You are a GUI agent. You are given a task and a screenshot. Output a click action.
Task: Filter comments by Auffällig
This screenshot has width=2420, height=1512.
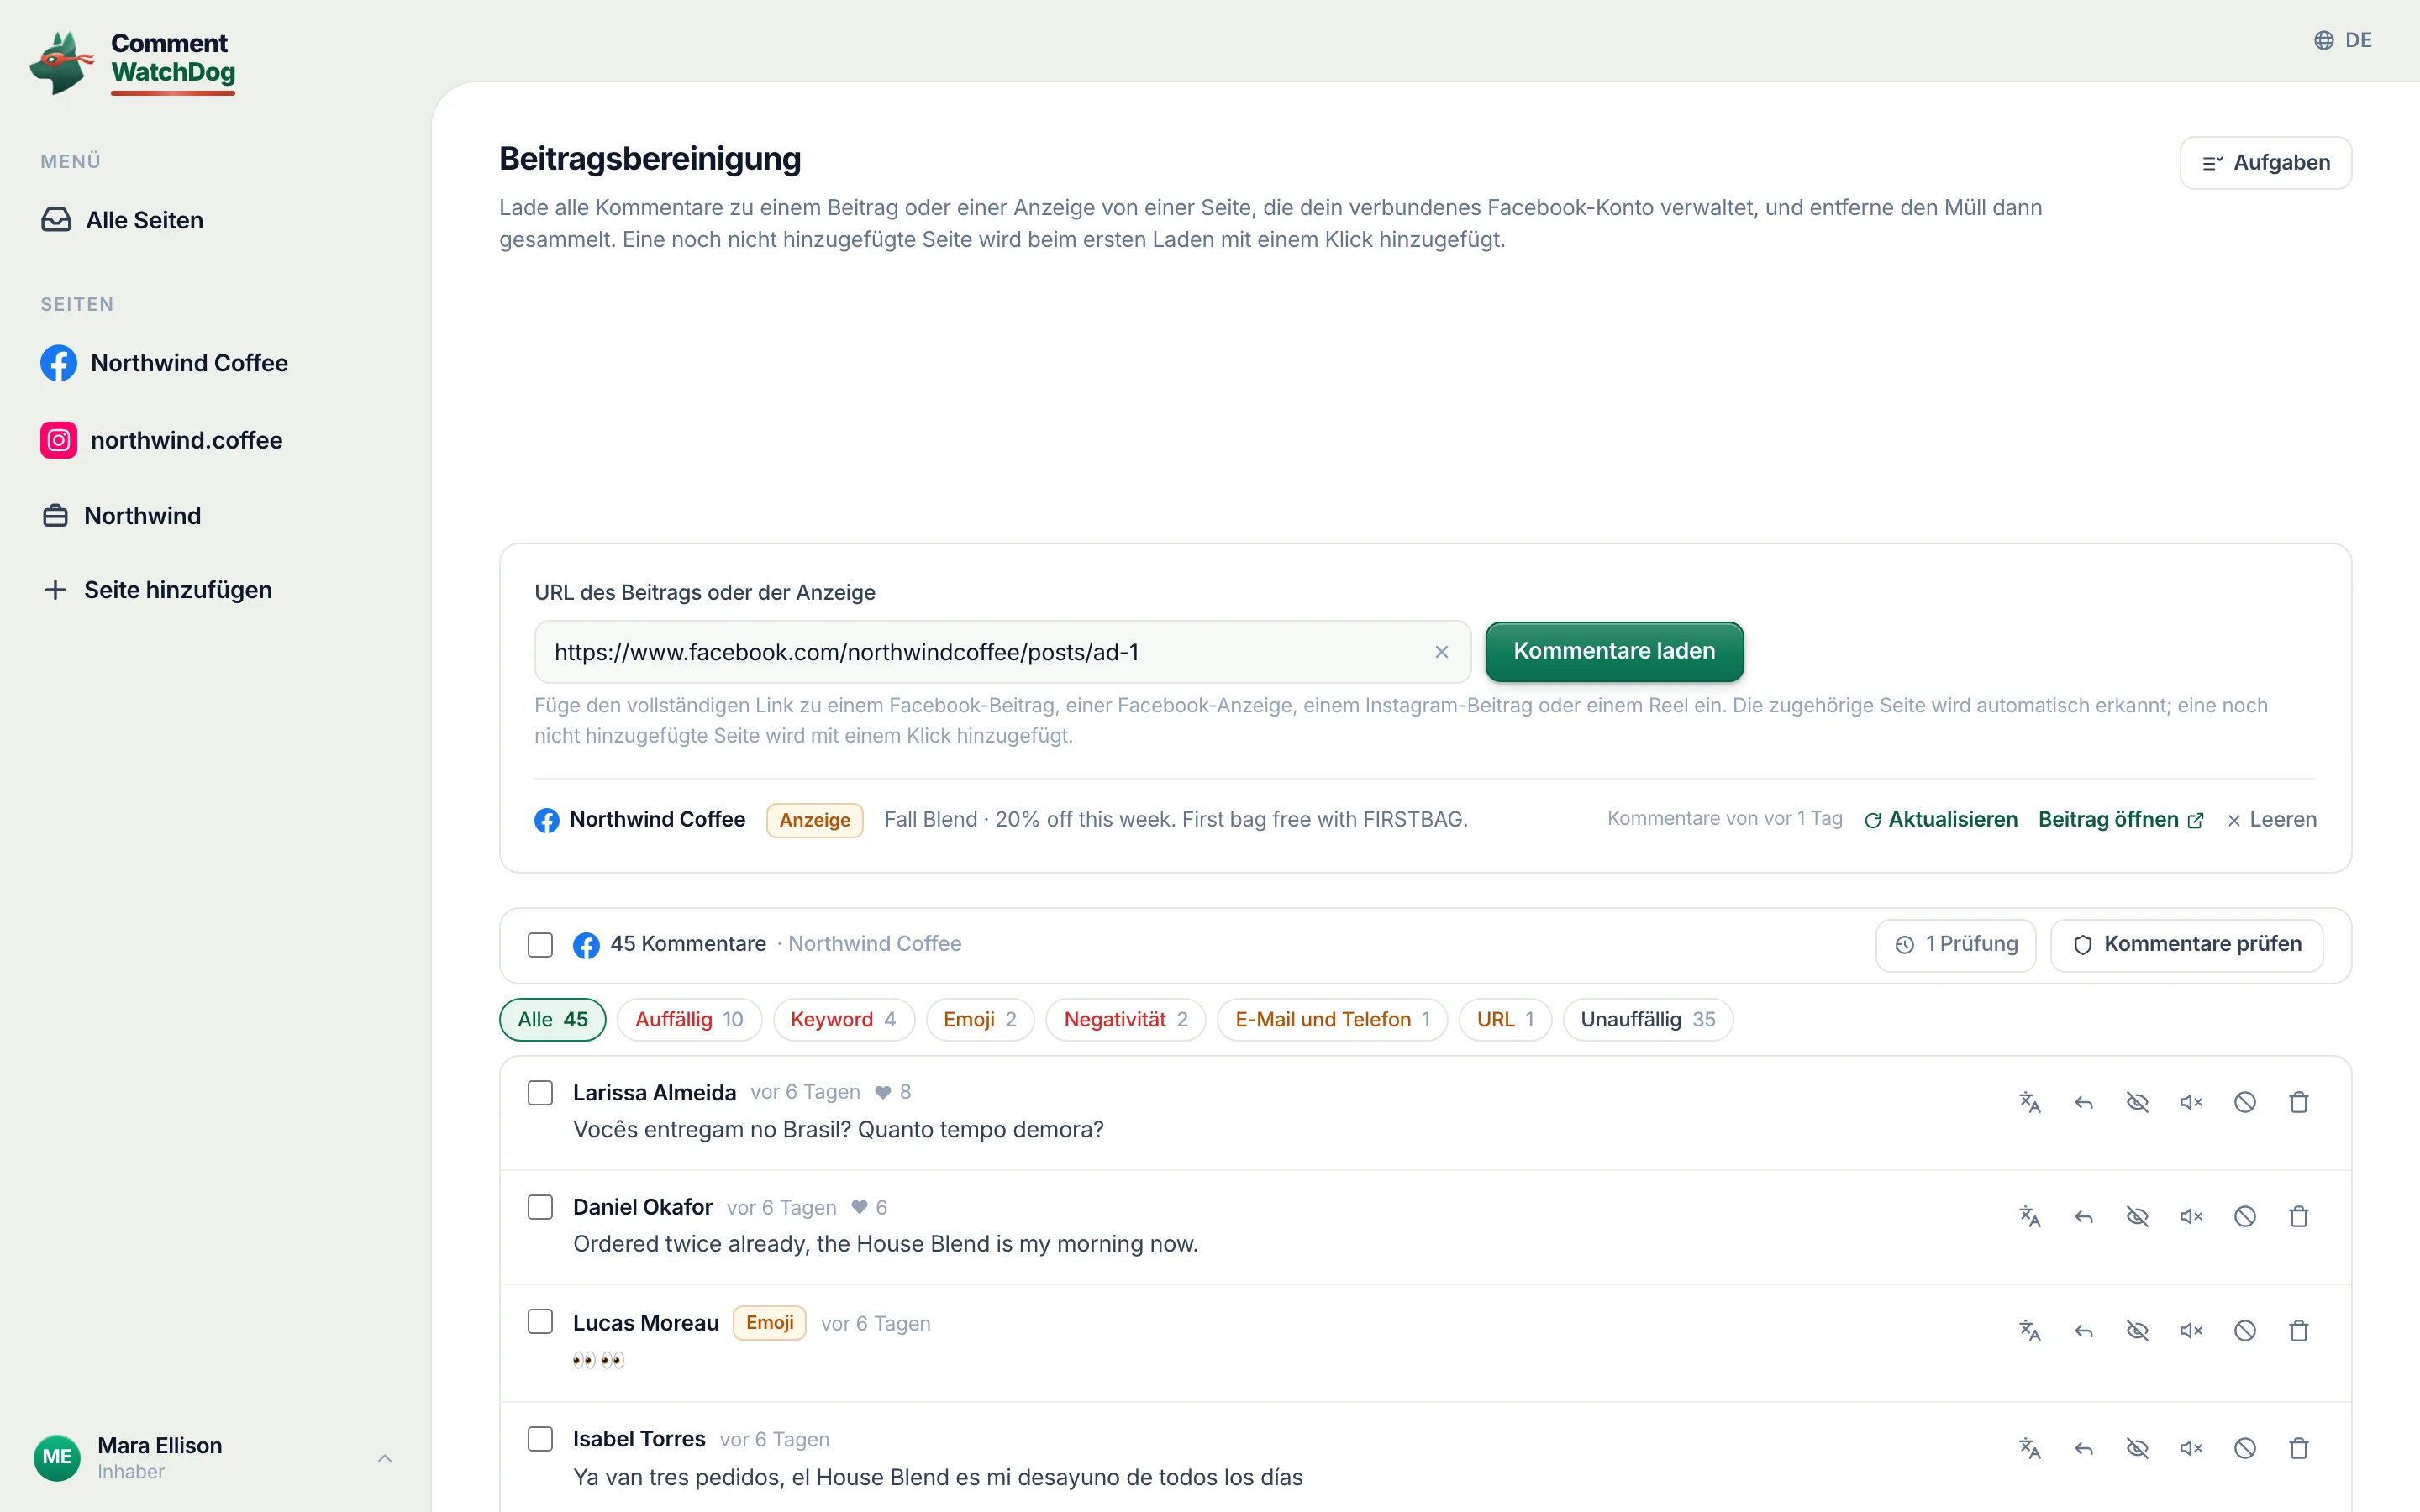pos(689,1019)
